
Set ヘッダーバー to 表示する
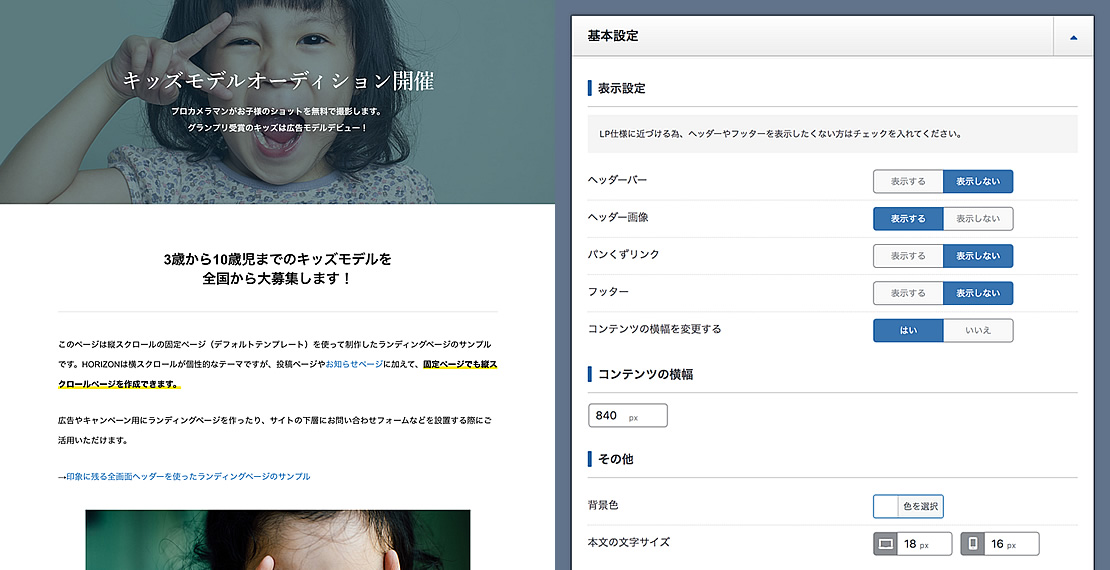click(x=908, y=181)
